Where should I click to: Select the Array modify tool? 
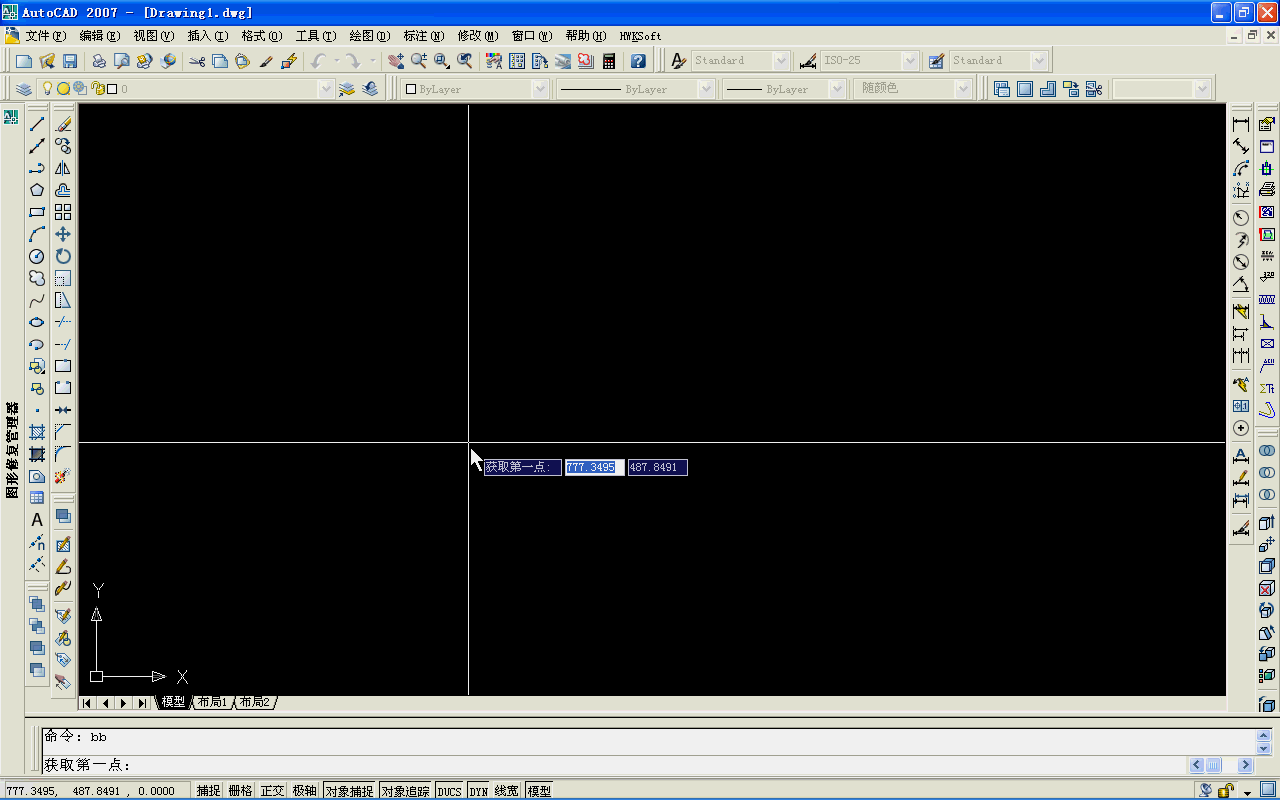point(63,212)
